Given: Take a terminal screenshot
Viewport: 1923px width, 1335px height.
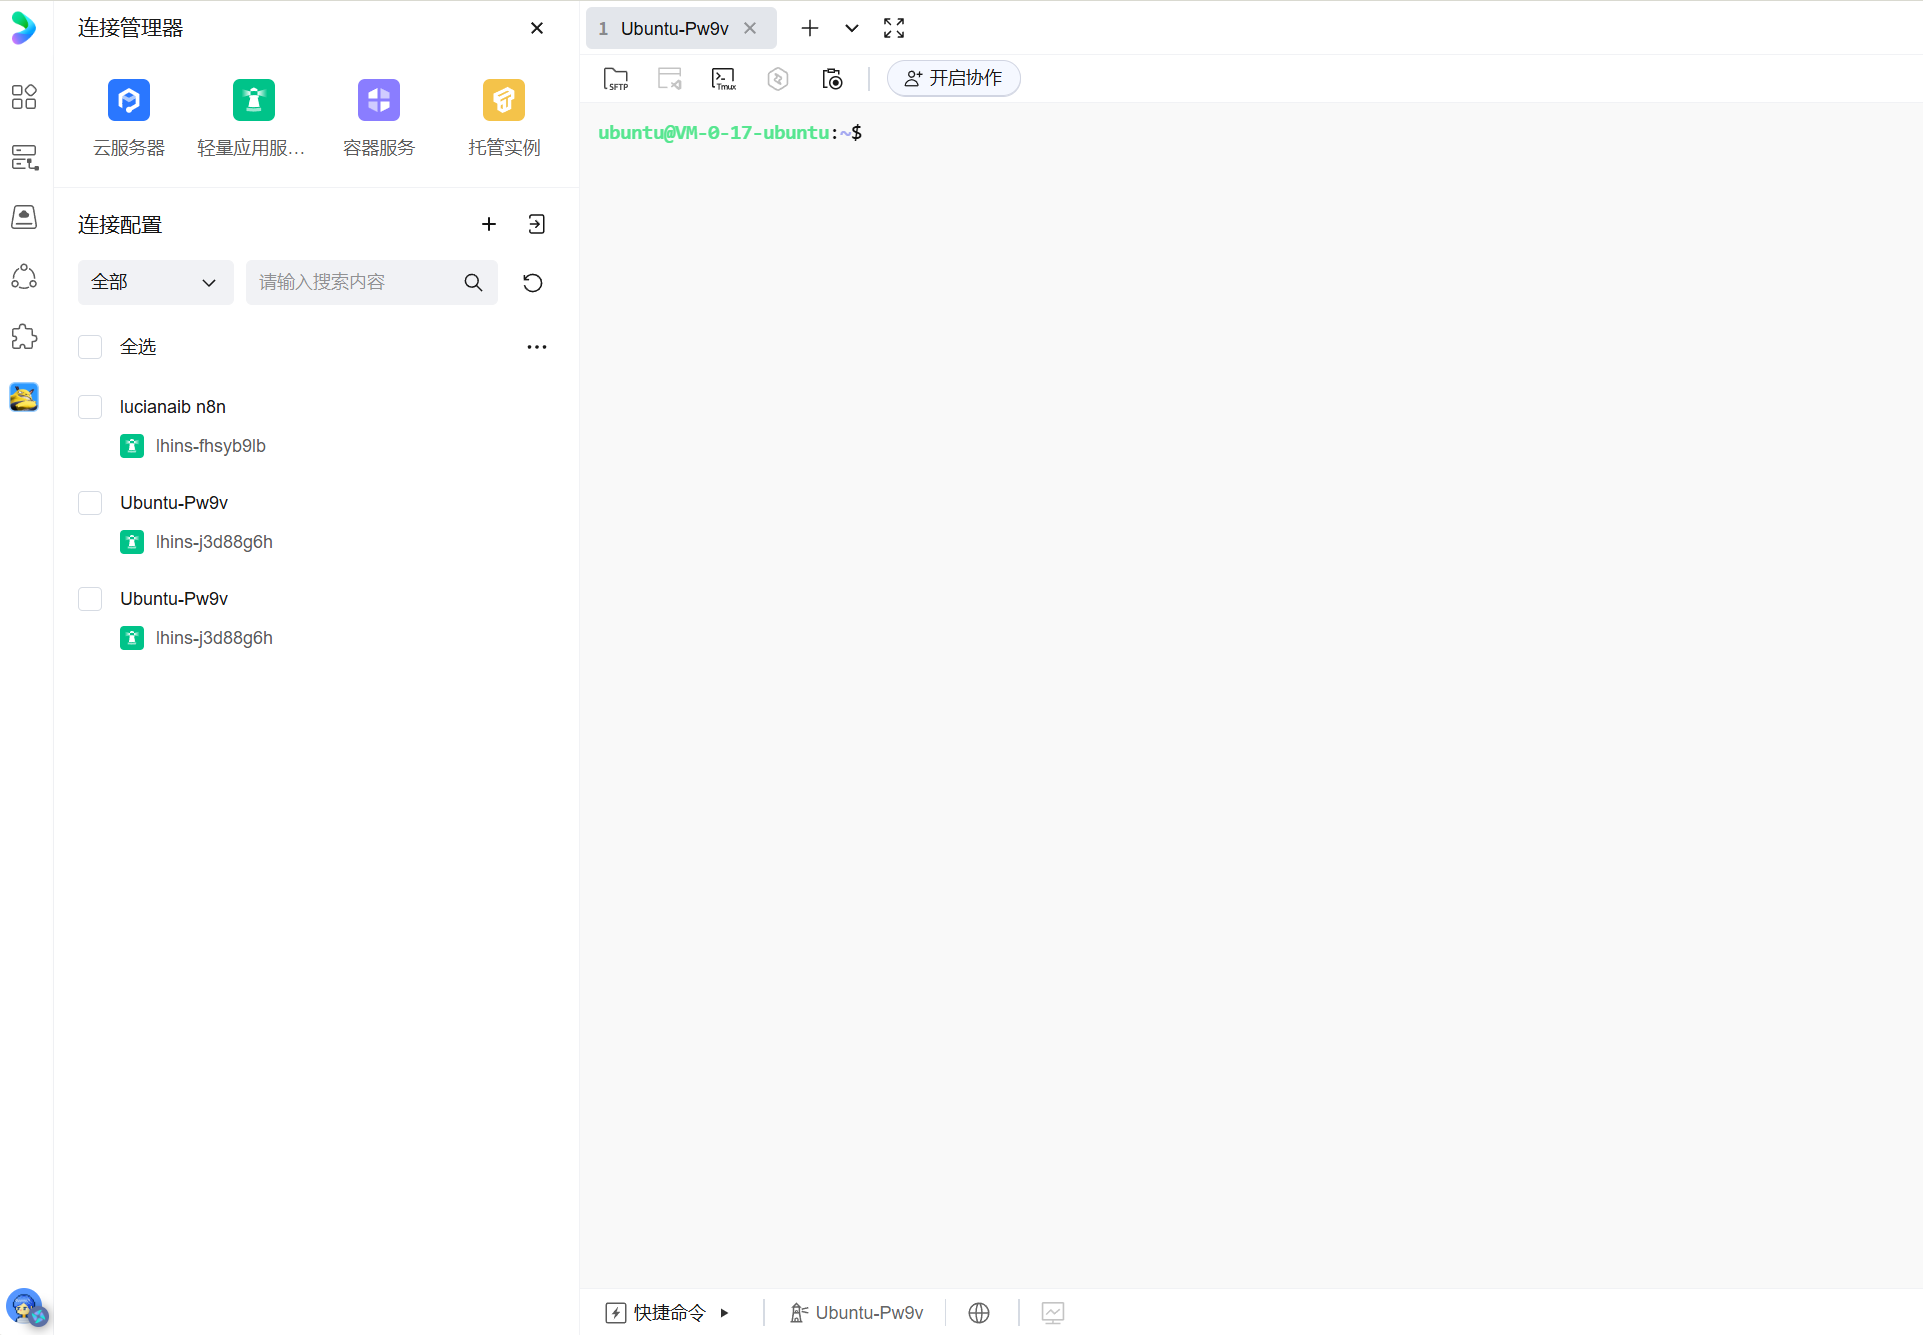Looking at the screenshot, I should [832, 78].
